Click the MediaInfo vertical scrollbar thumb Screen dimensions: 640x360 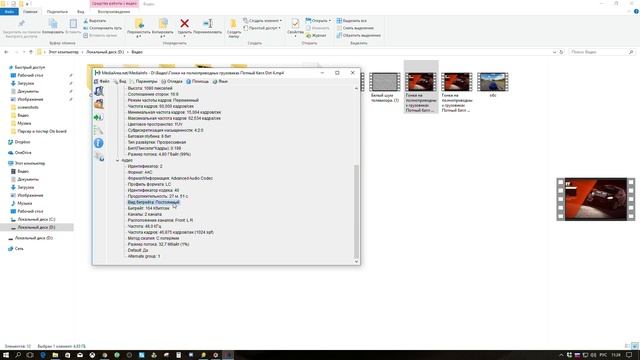[x=356, y=211]
